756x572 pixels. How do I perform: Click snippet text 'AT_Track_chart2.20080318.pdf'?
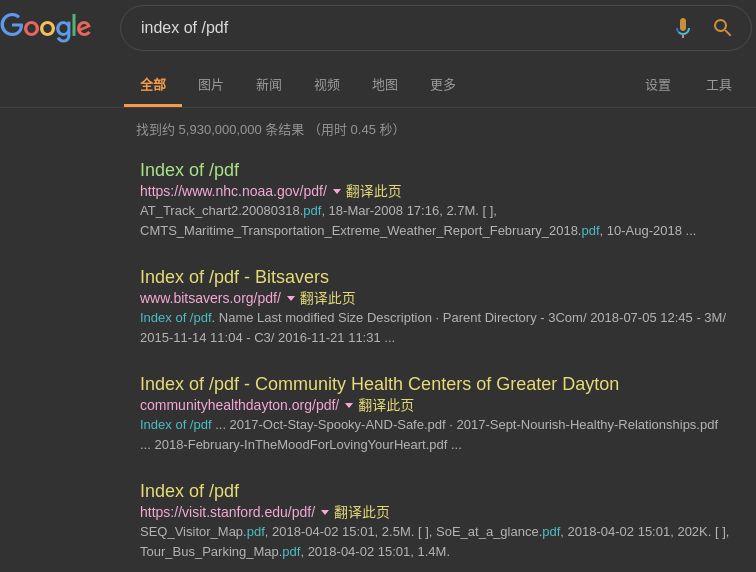click(230, 211)
